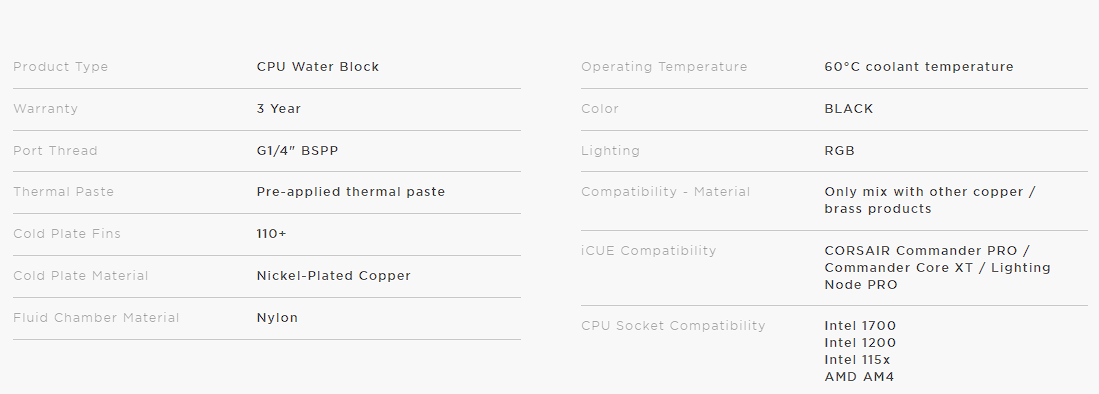Select Intel 1700 socket entry
The image size is (1099, 394).
pos(860,326)
